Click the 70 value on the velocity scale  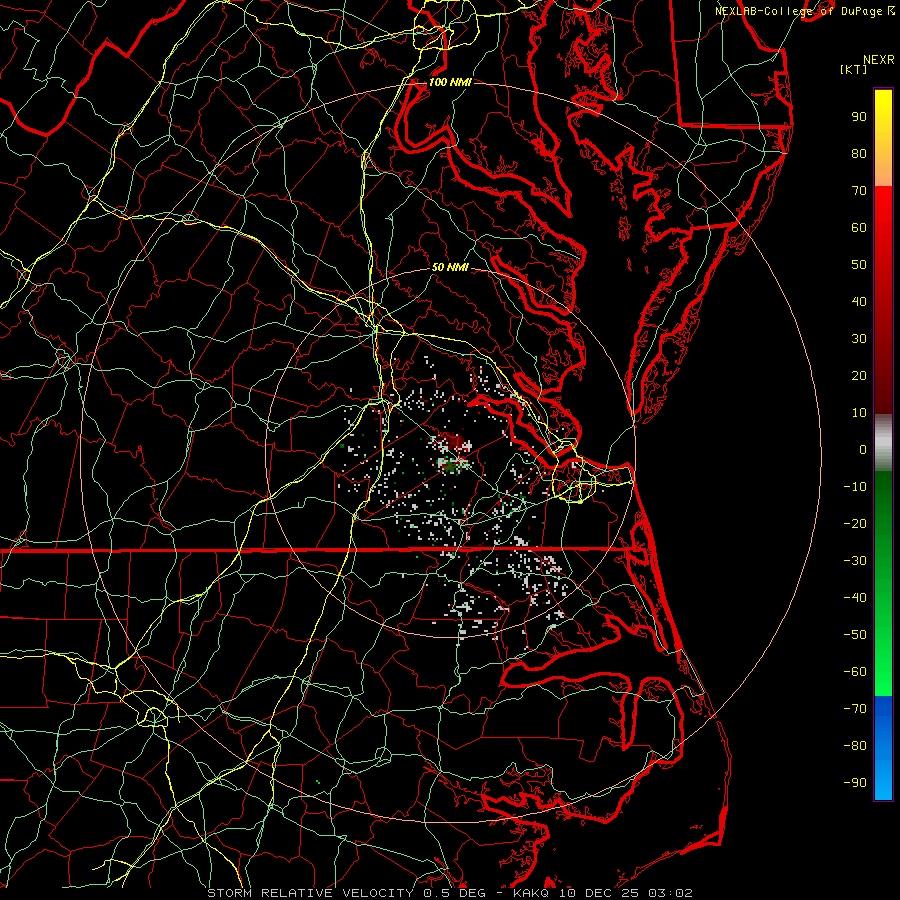[x=859, y=191]
